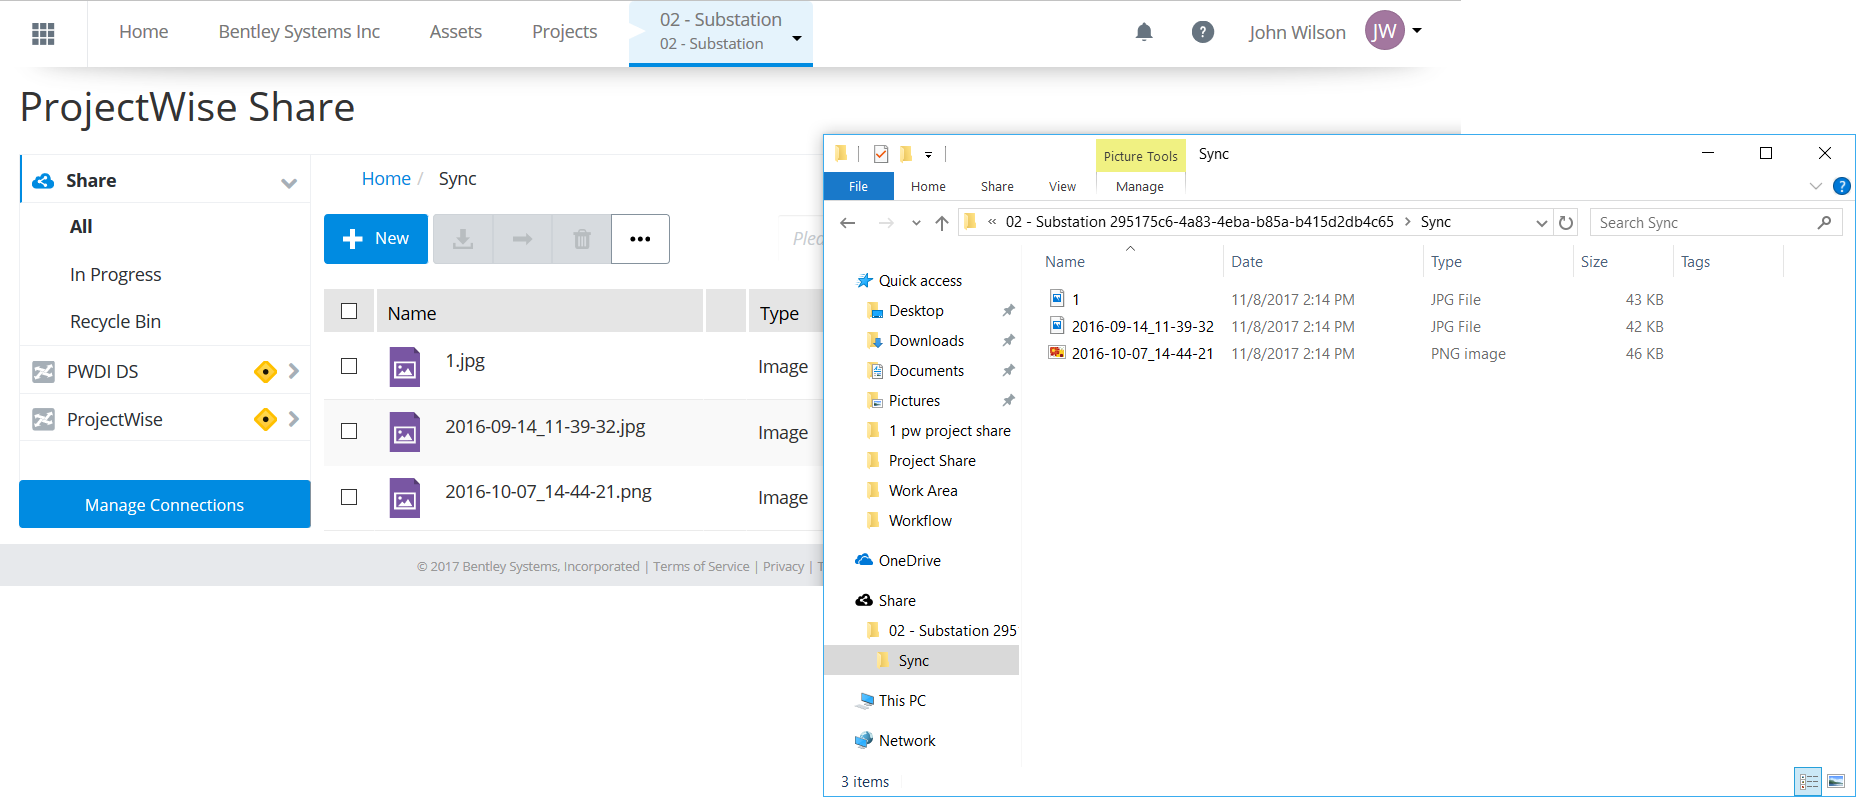This screenshot has height=797, width=1856.
Task: Open OneDrive in the navigation pane
Action: point(909,561)
